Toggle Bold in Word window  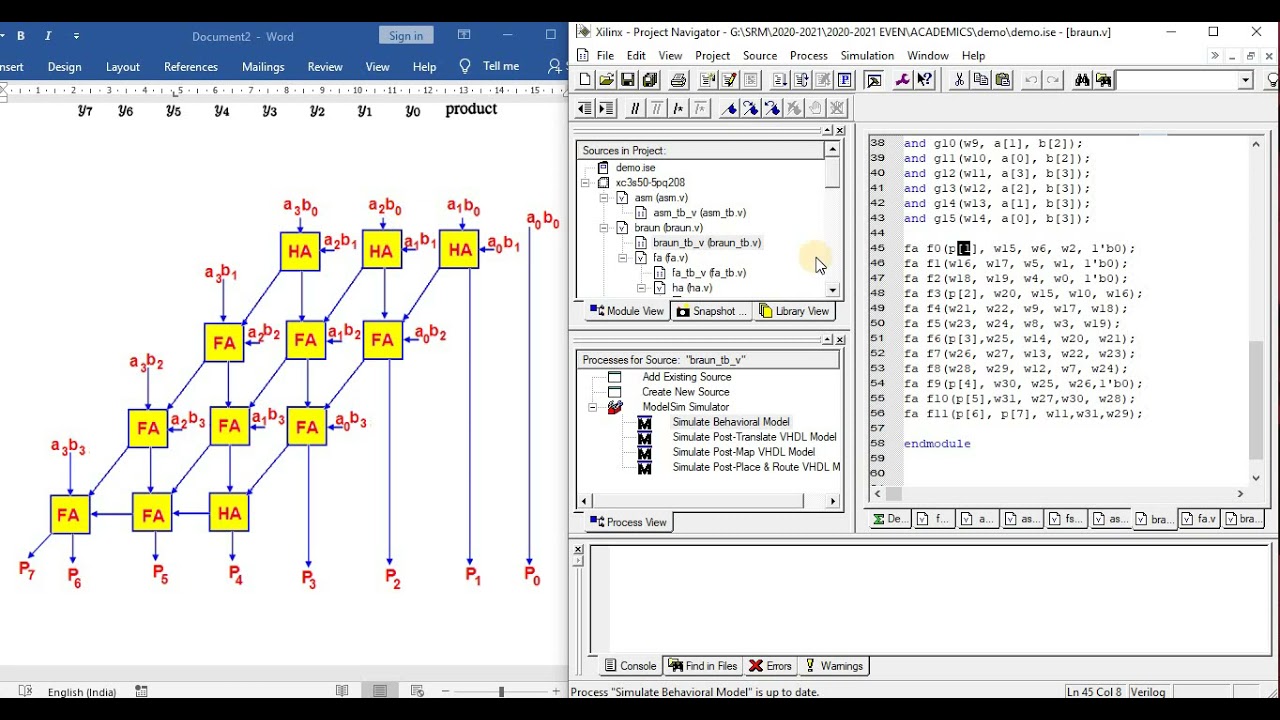pyautogui.click(x=20, y=36)
